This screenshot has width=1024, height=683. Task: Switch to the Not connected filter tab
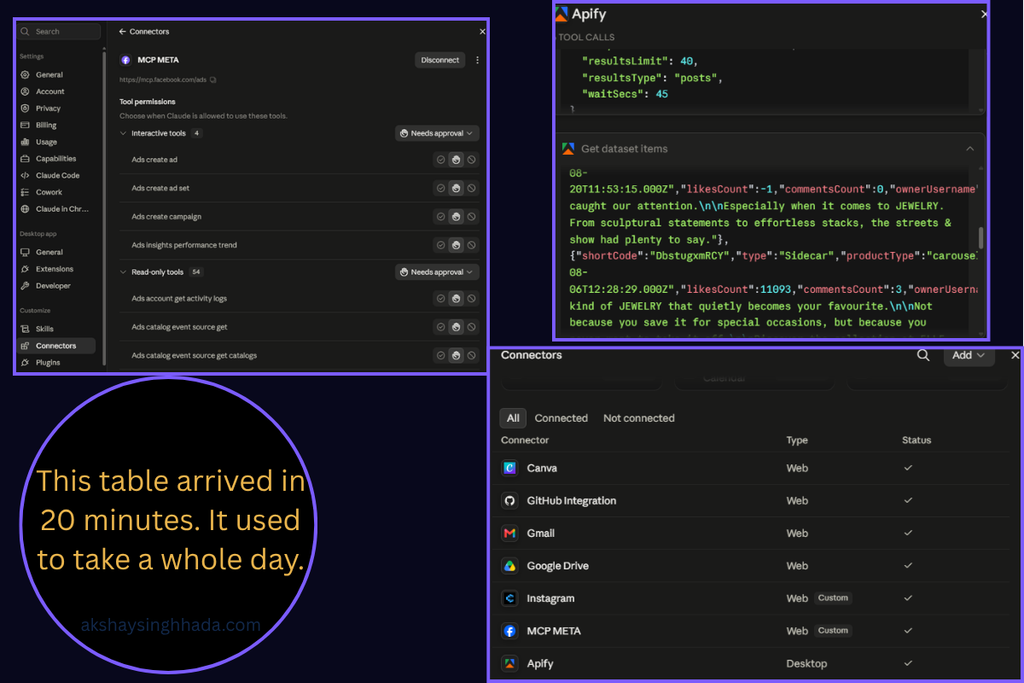pos(639,418)
